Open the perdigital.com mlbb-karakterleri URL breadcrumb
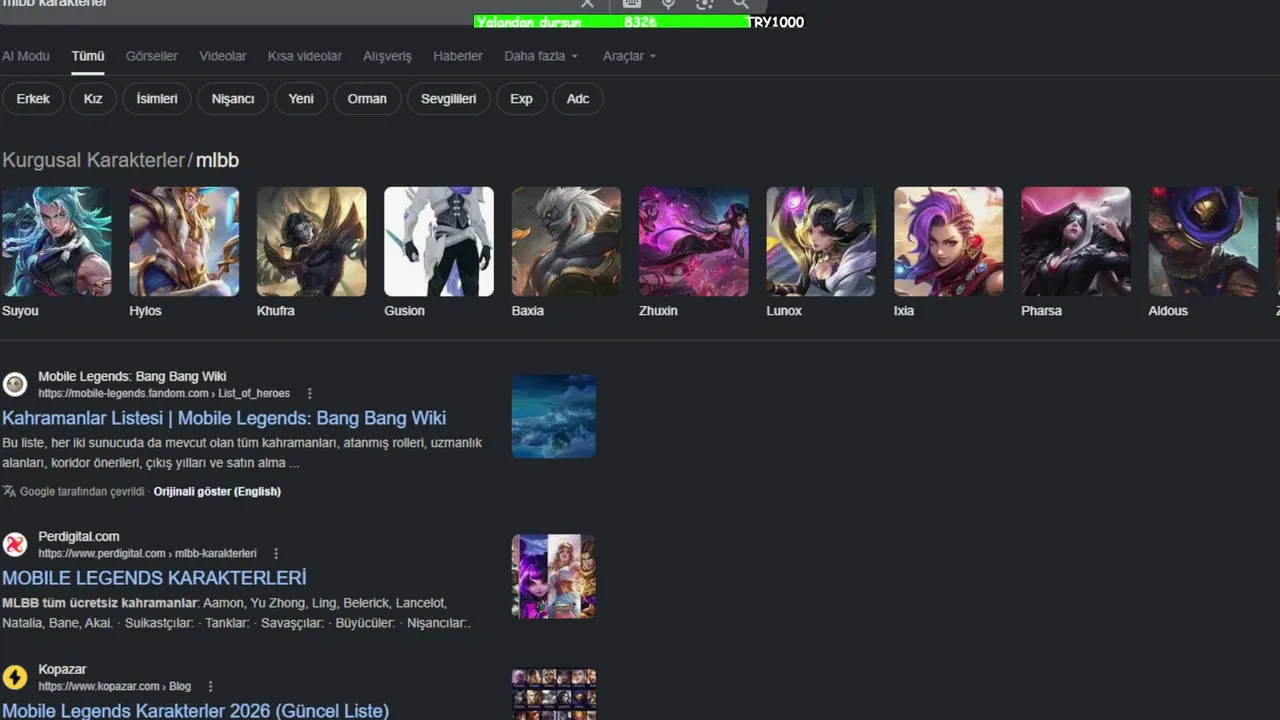The image size is (1280, 720). 147,554
